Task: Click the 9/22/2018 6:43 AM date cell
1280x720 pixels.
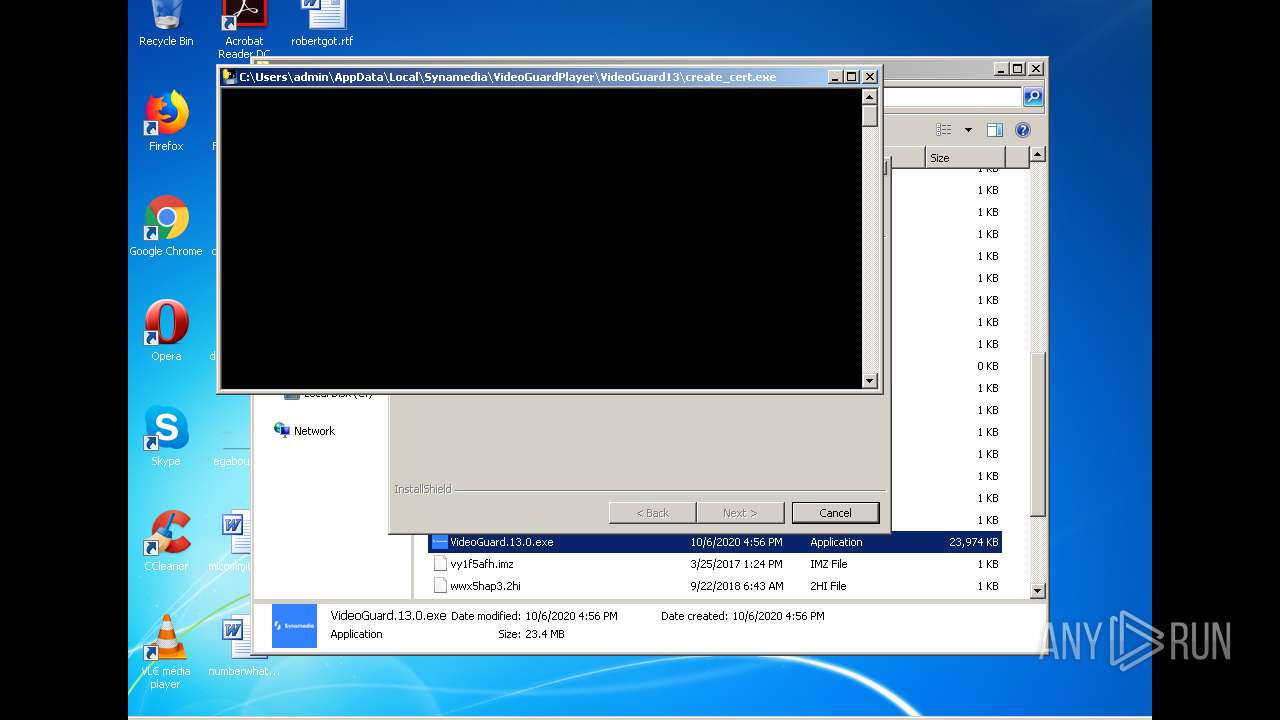Action: coord(737,586)
